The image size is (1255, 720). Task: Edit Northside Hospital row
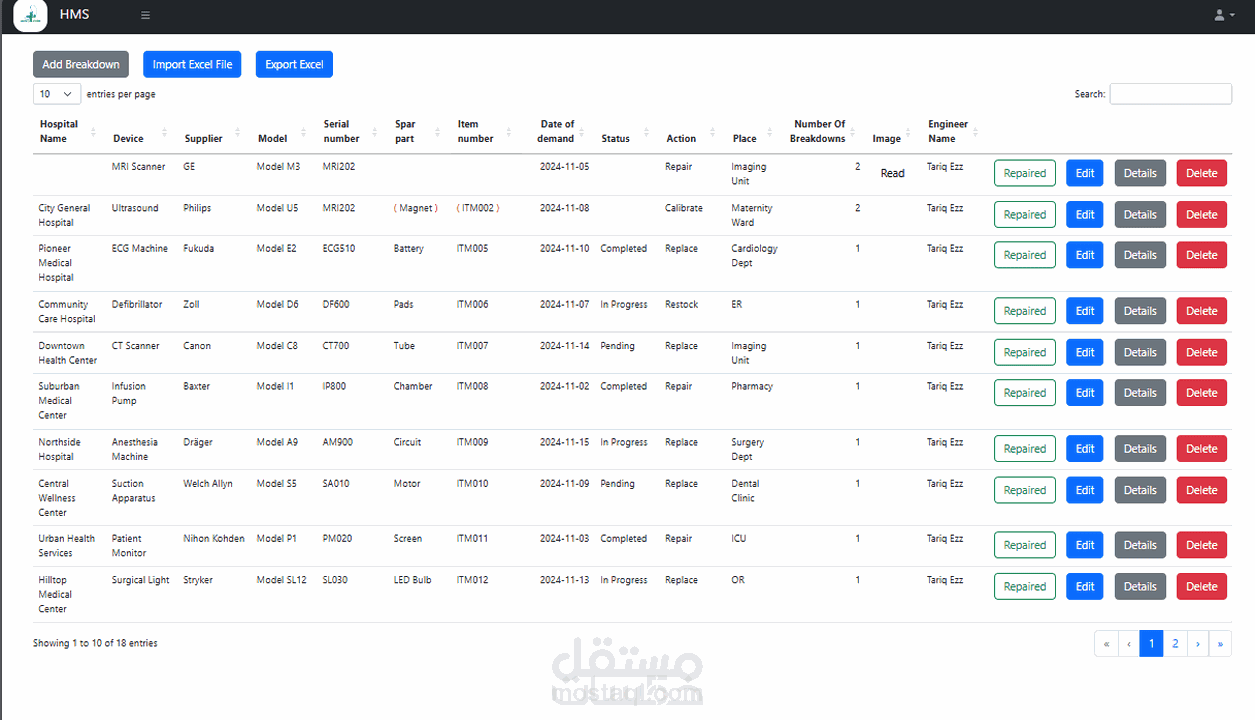pyautogui.click(x=1085, y=449)
